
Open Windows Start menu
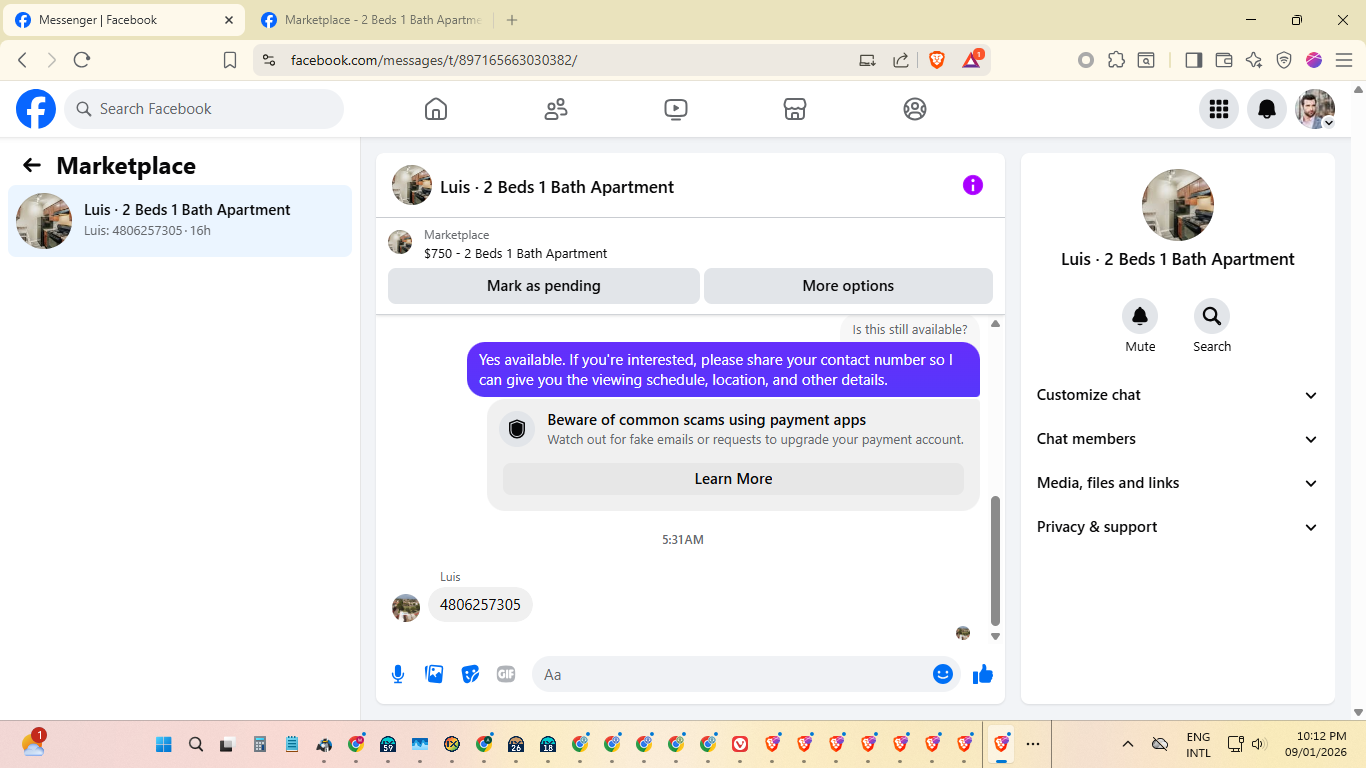164,744
